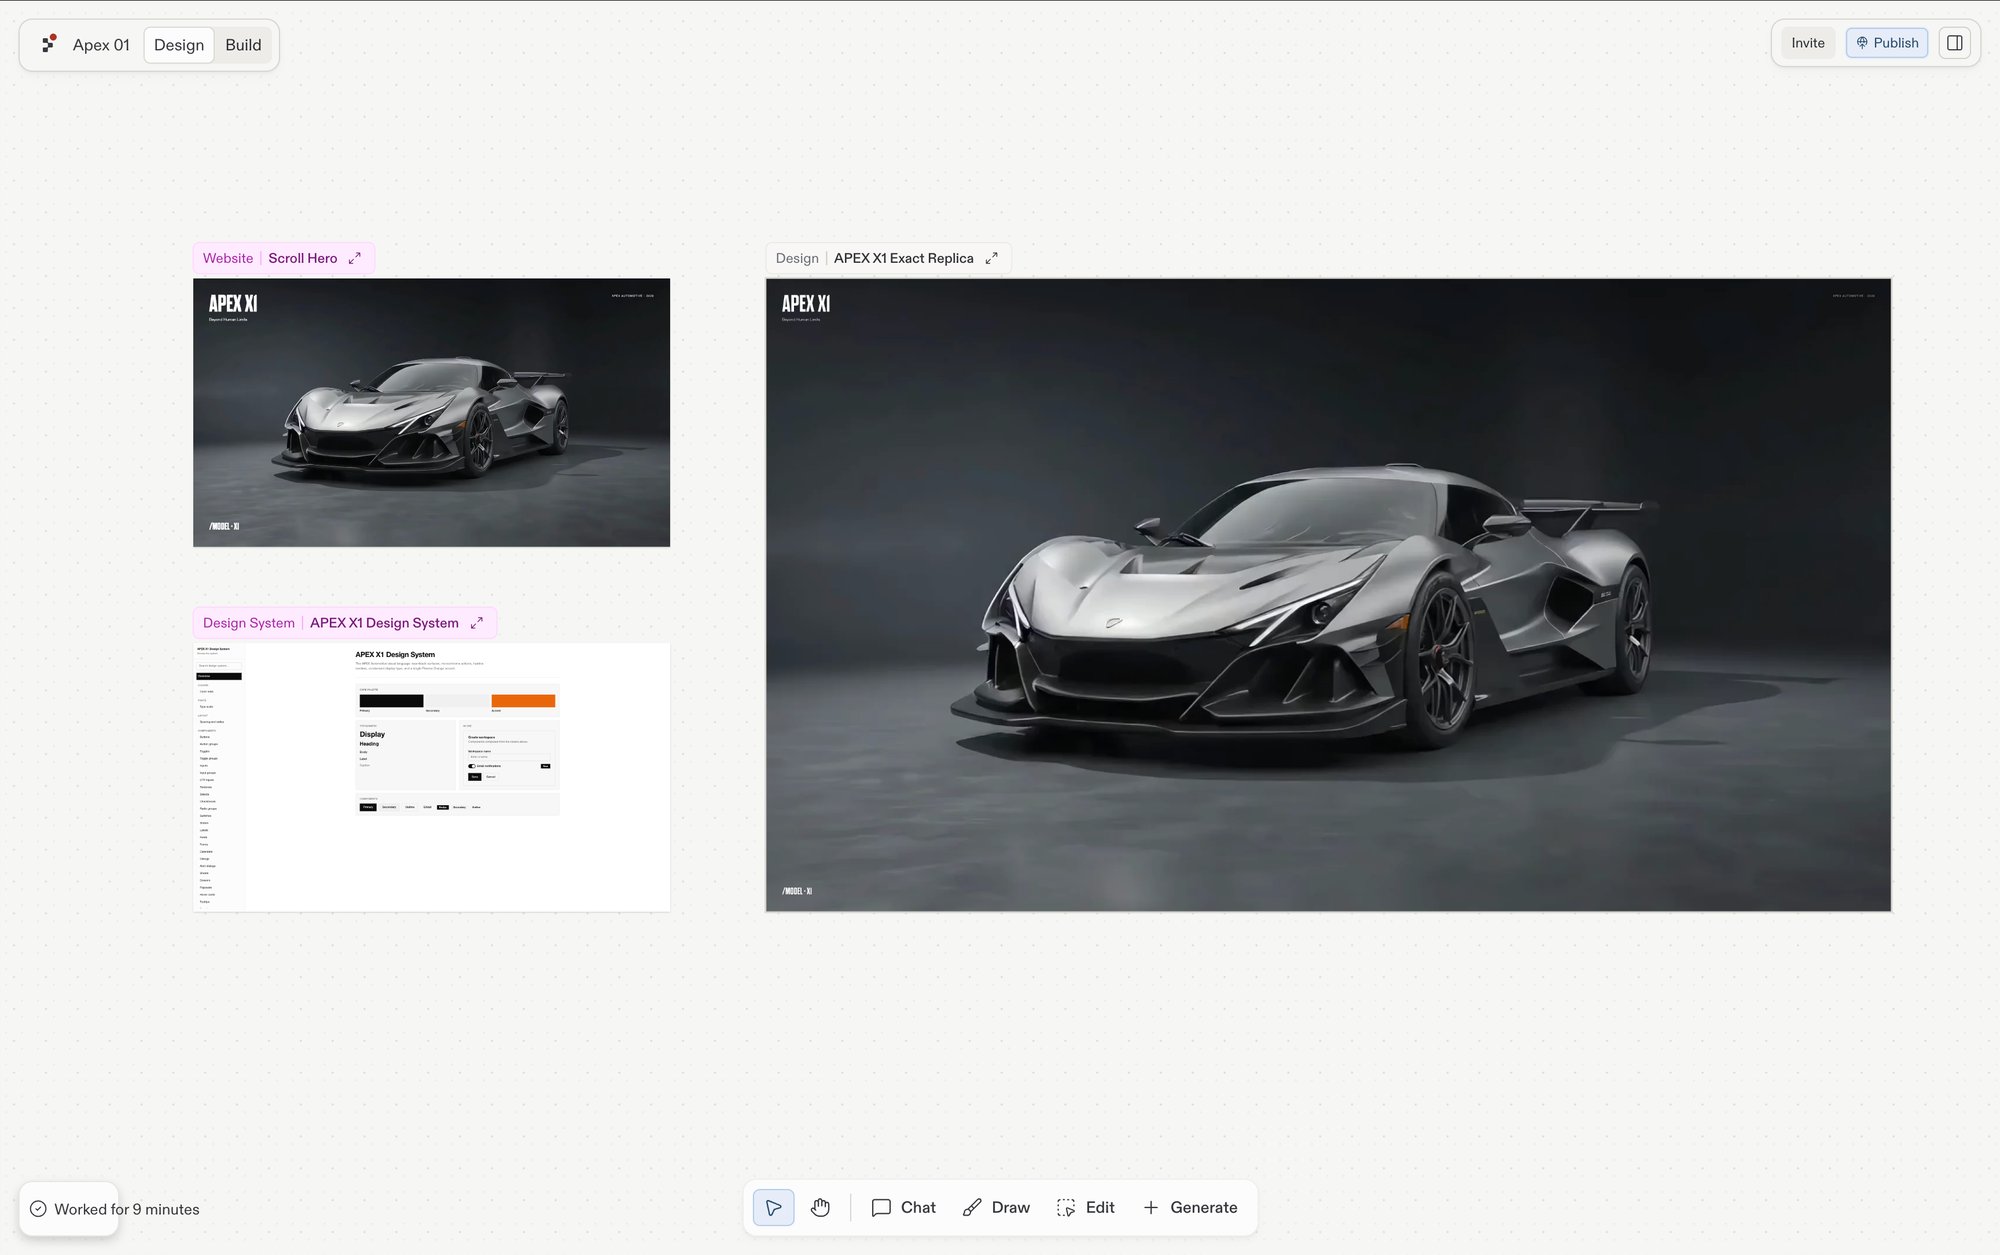Click the Display text in Design System preview
Screen dimensions: 2000x1255
coord(372,734)
